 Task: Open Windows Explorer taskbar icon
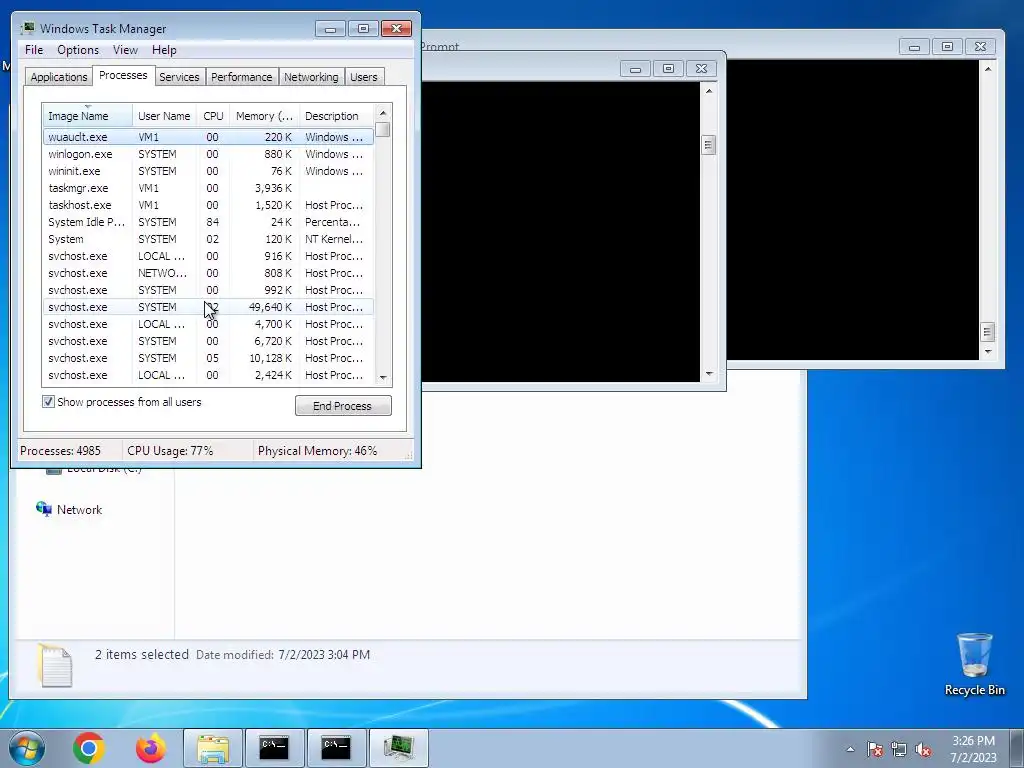tap(213, 748)
